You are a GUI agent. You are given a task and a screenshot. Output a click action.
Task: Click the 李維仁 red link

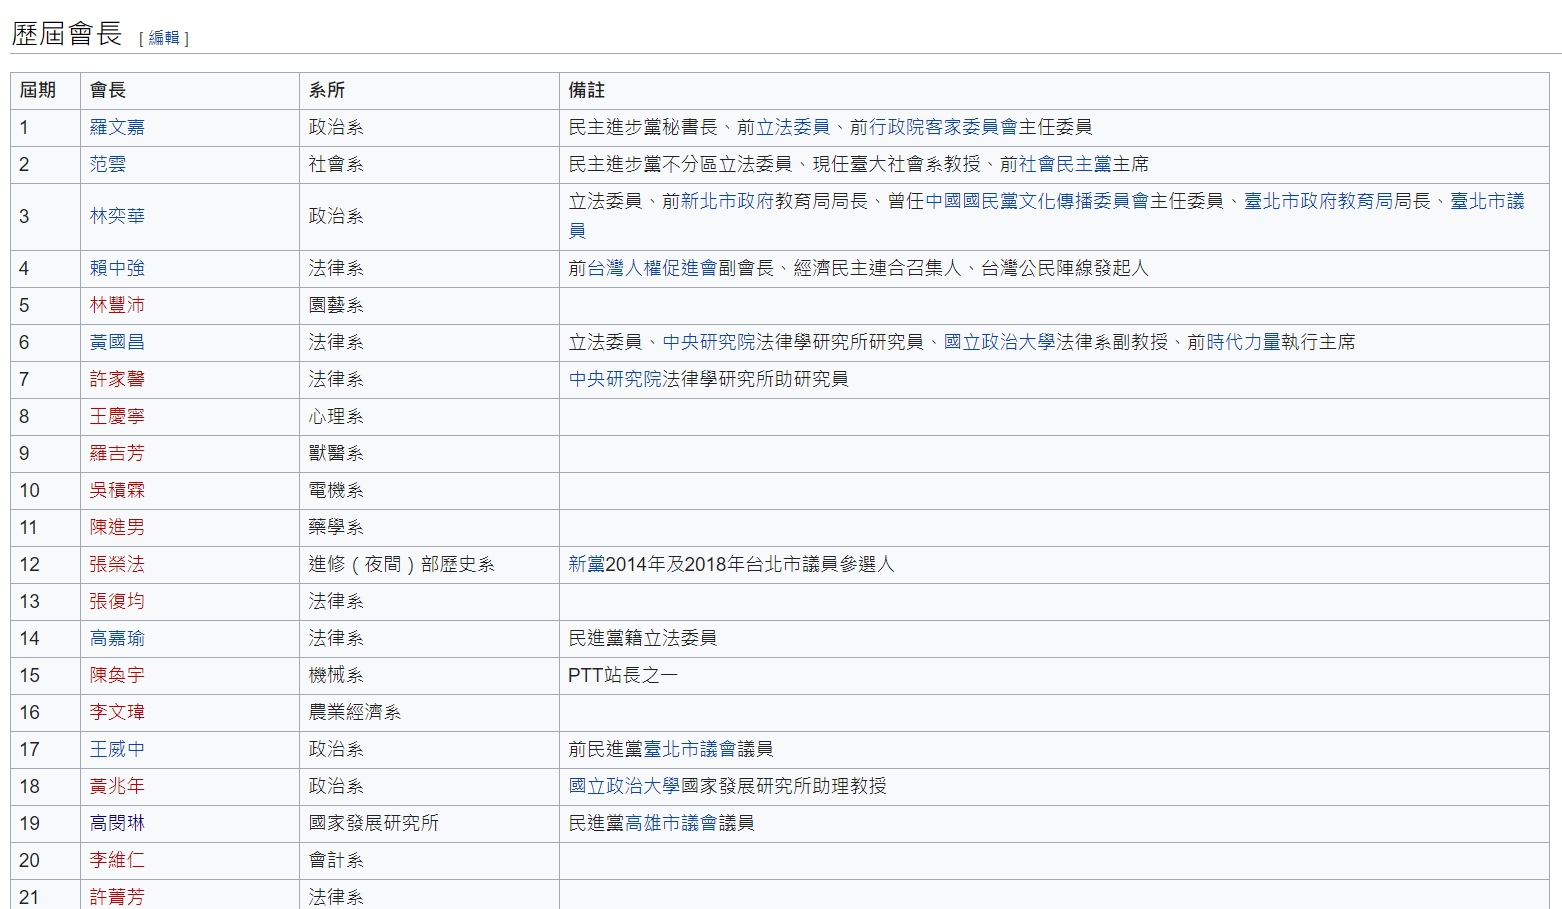click(117, 860)
